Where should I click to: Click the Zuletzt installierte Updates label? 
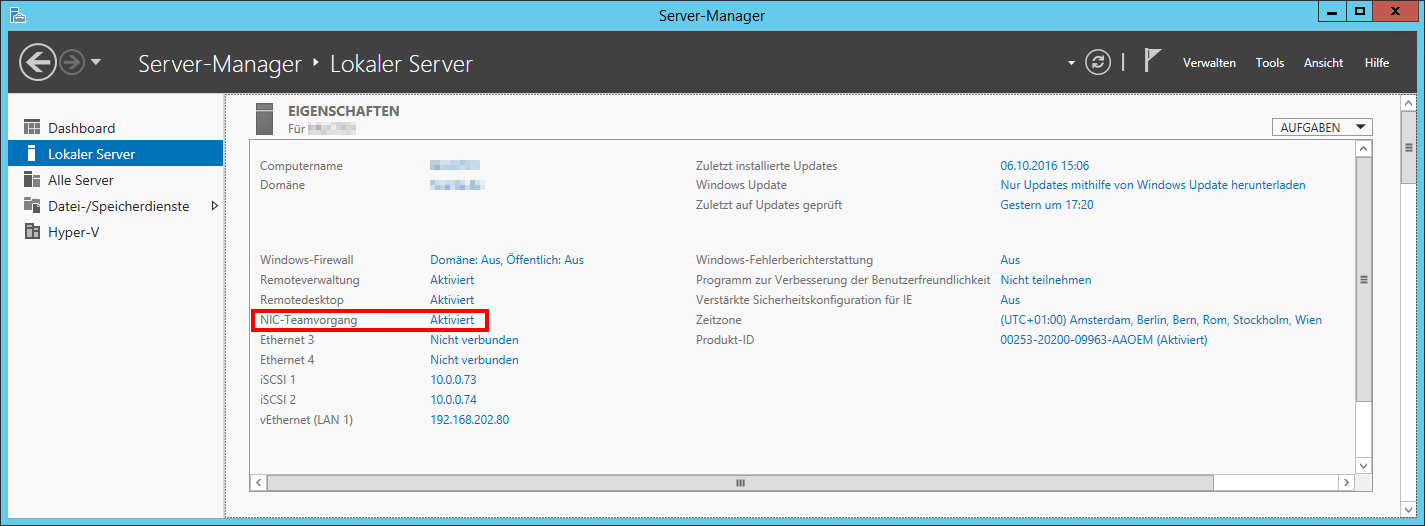766,166
